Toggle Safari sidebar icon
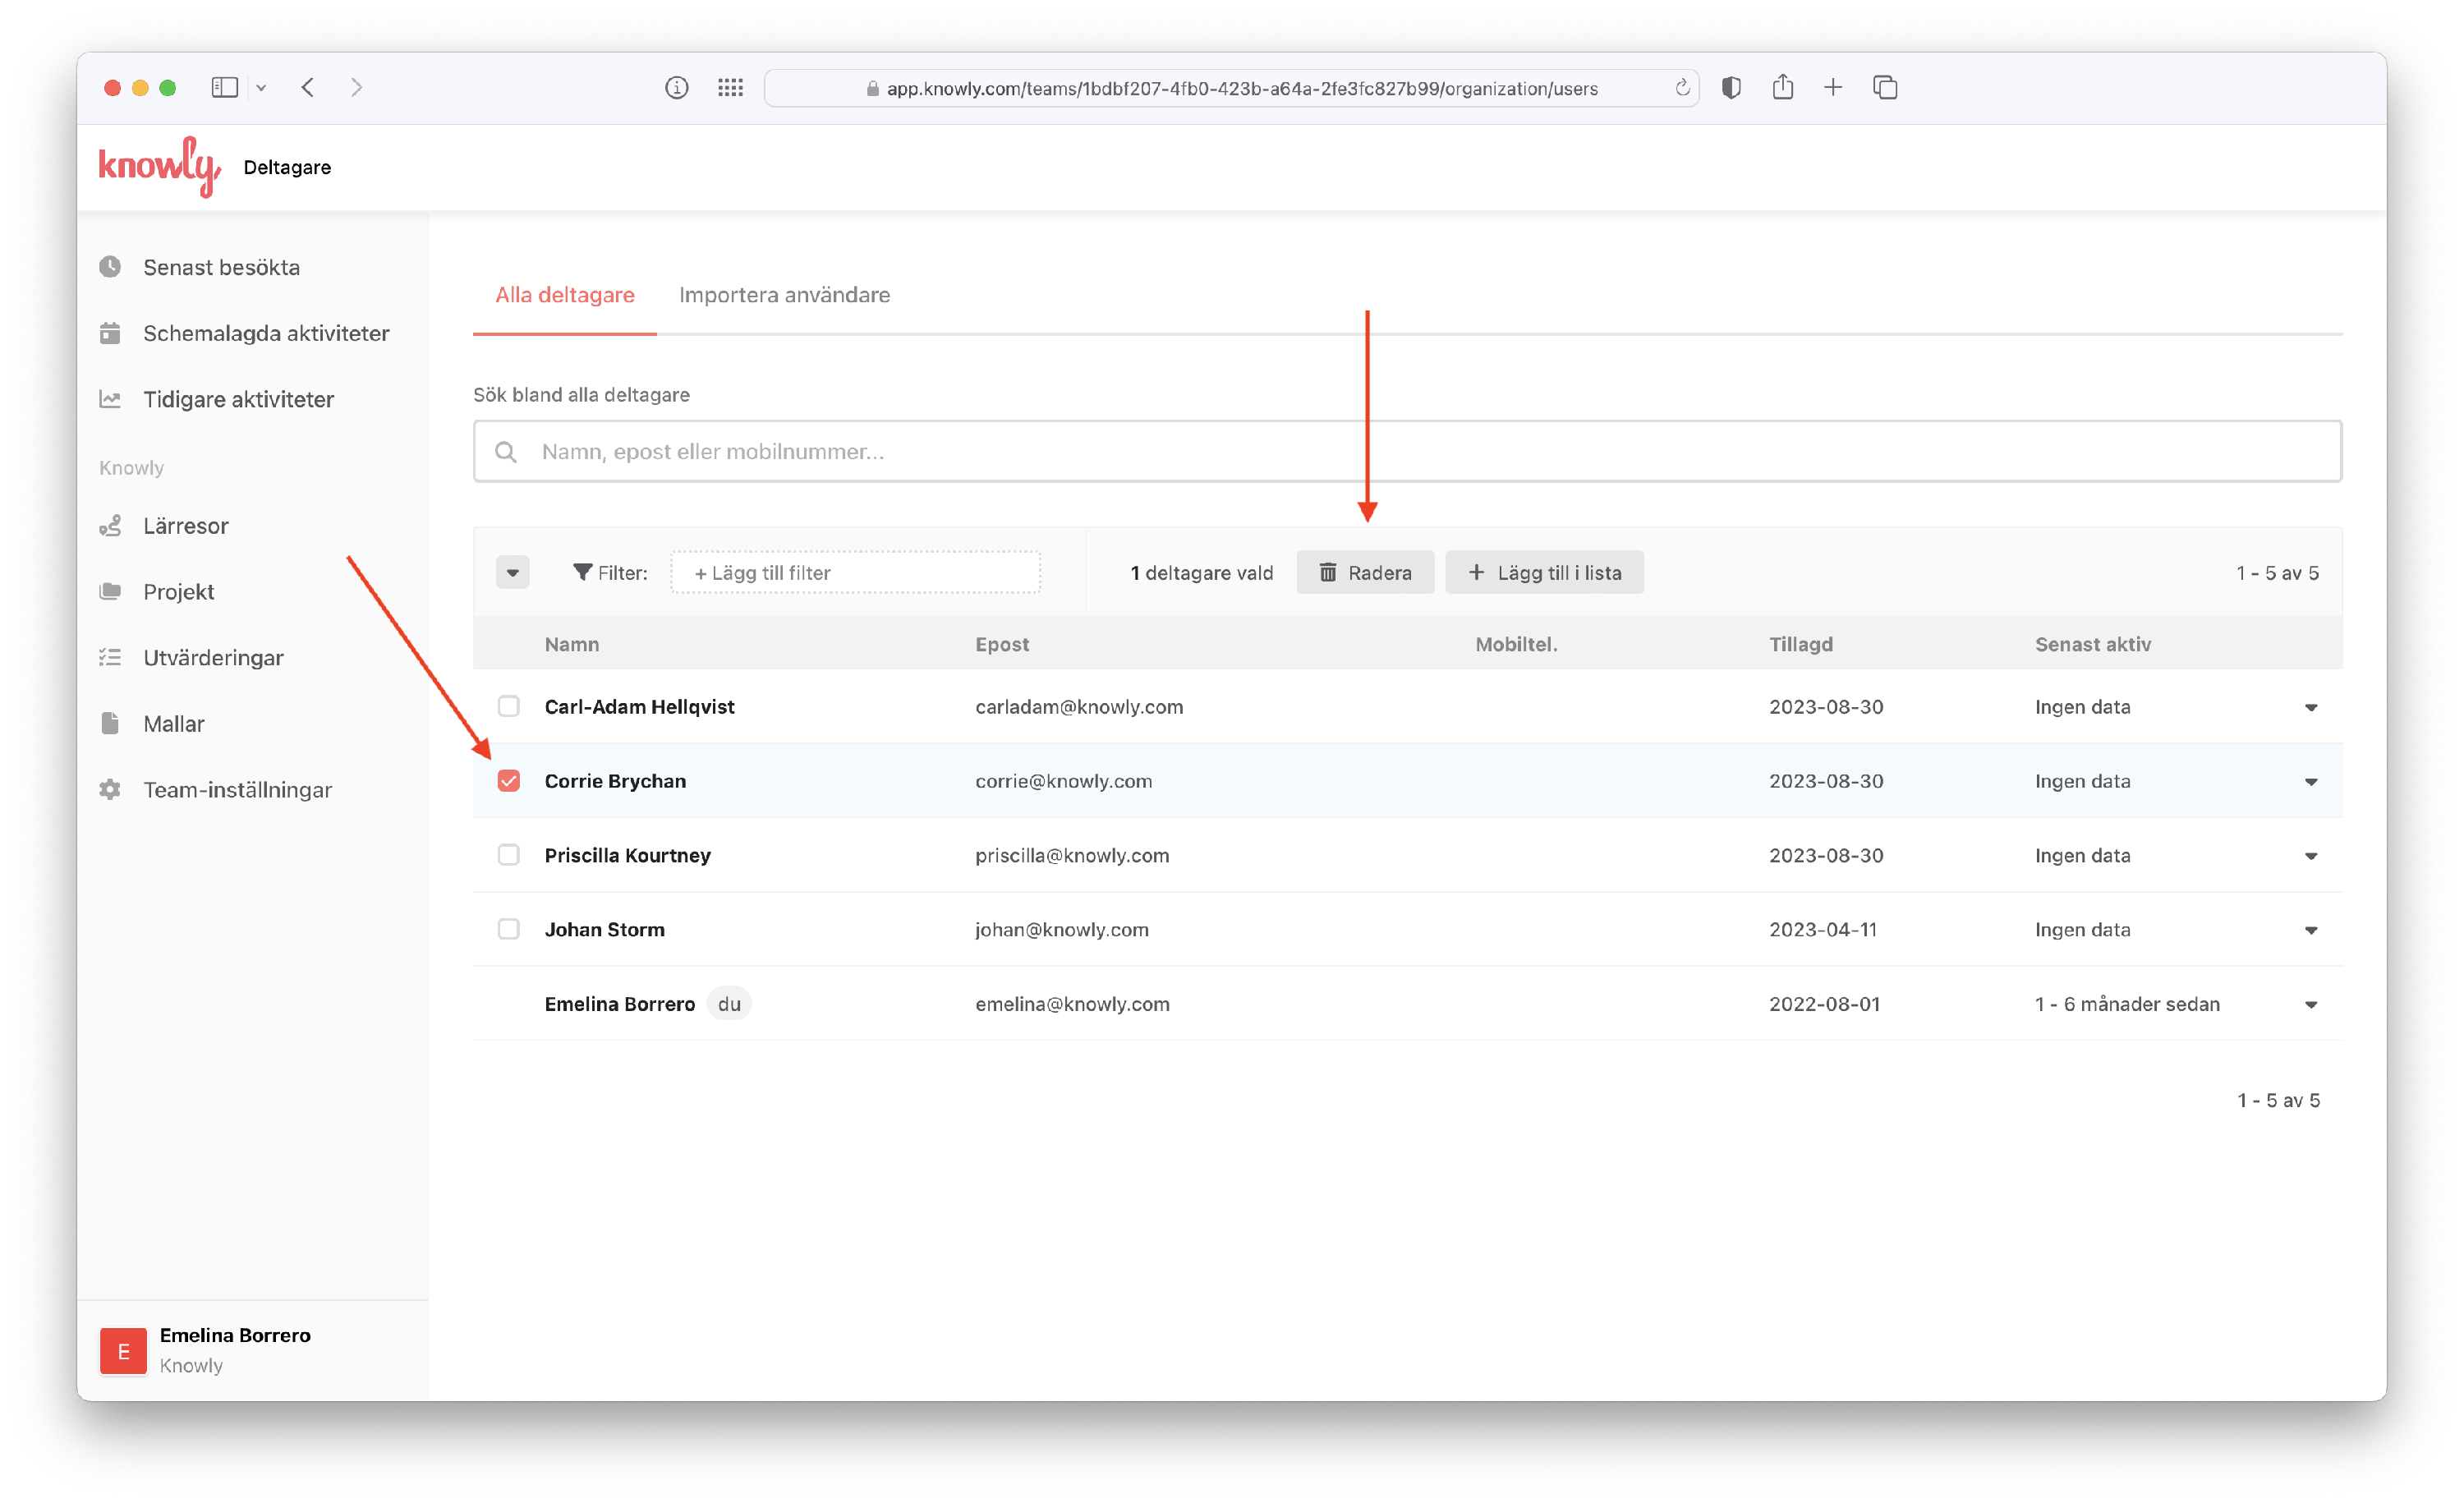 [224, 88]
